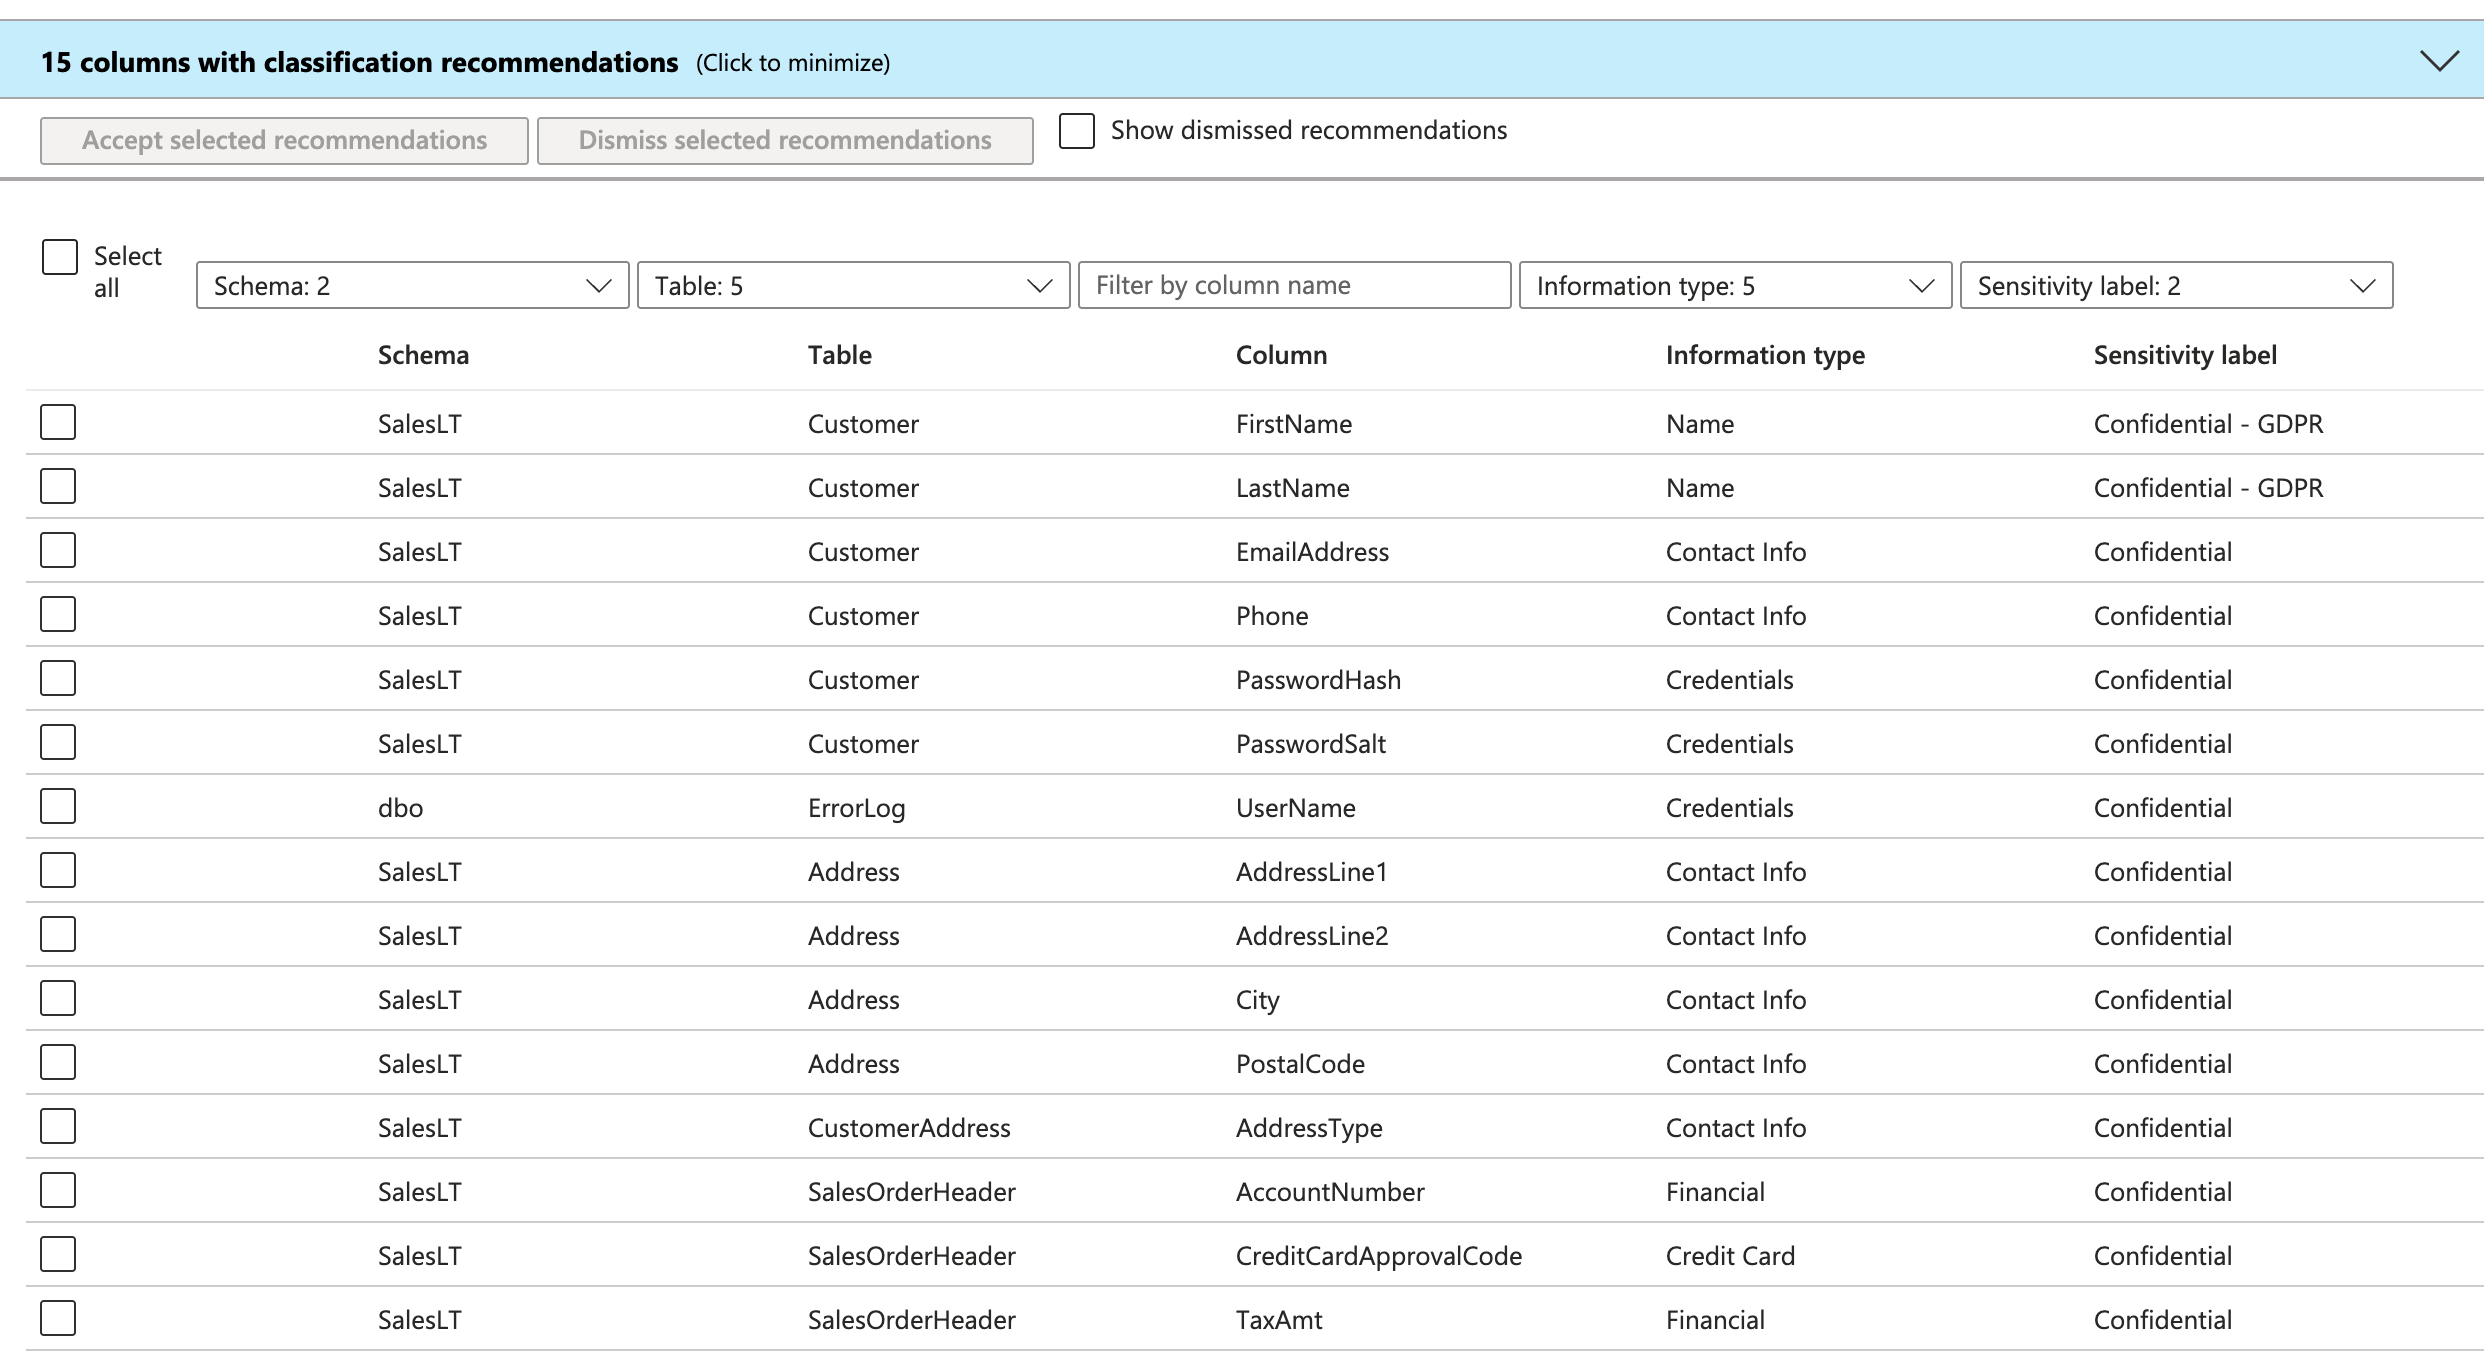Open the Schema filter dropdown

pos(412,286)
